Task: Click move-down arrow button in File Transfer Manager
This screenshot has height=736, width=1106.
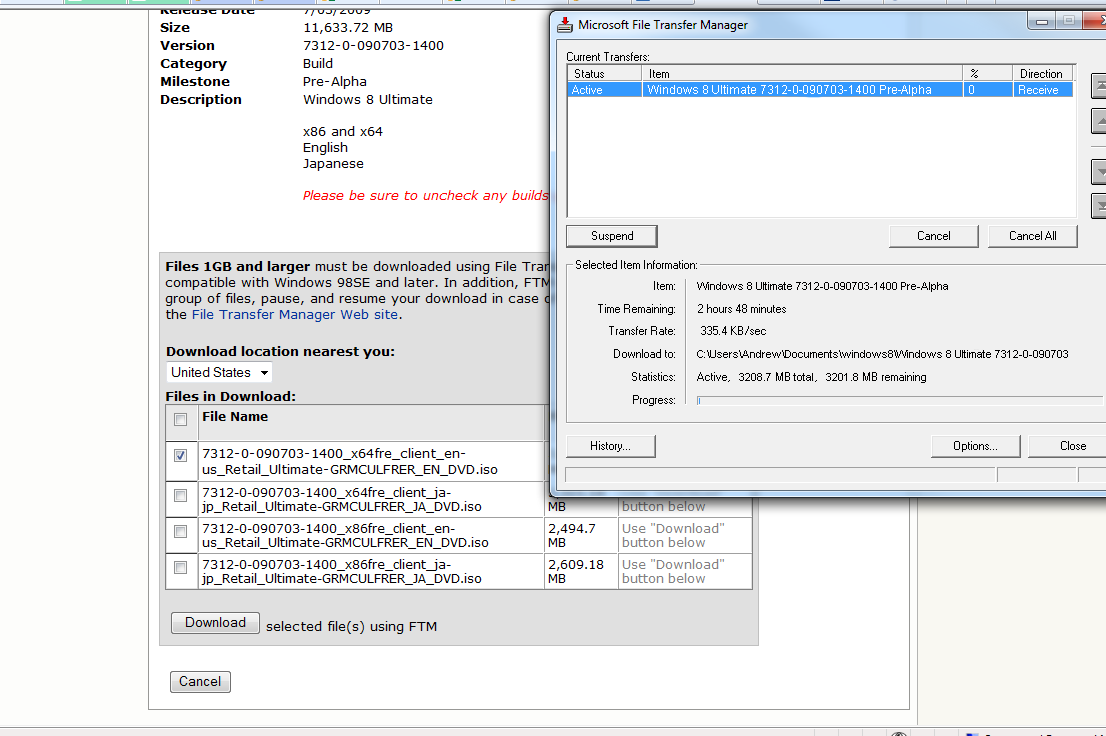Action: click(1099, 171)
